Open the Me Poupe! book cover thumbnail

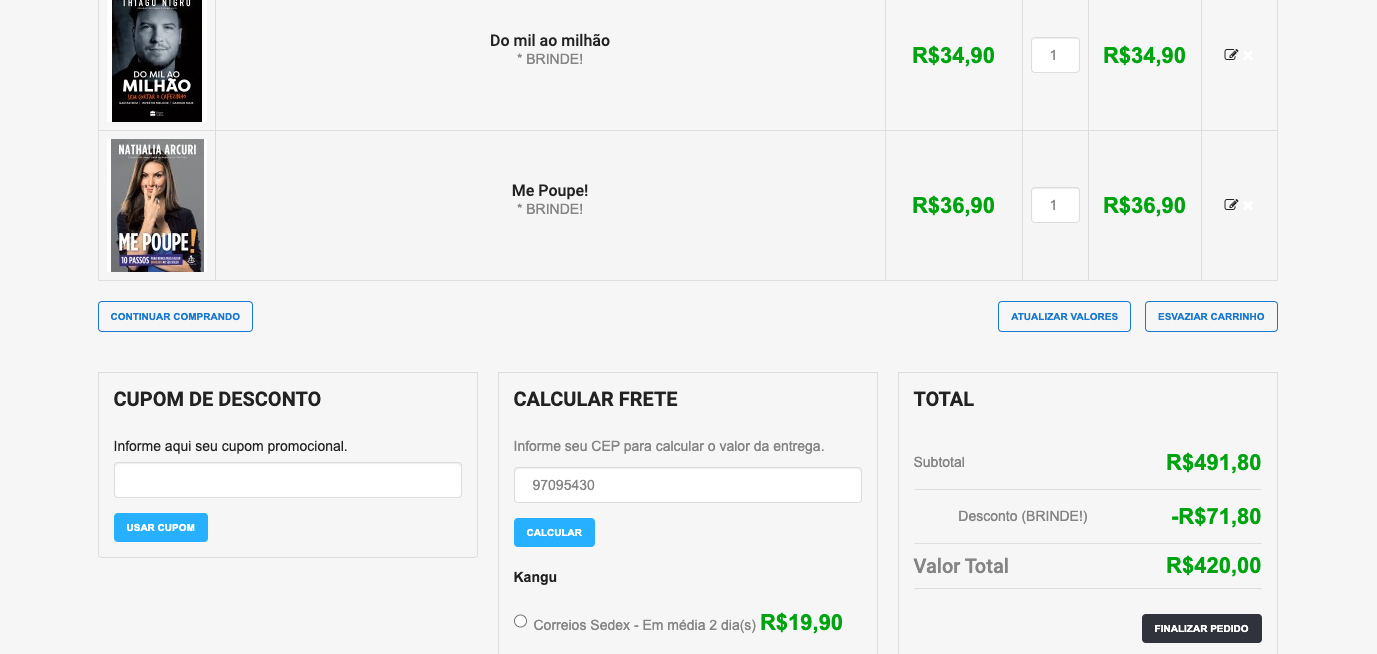[x=157, y=205]
